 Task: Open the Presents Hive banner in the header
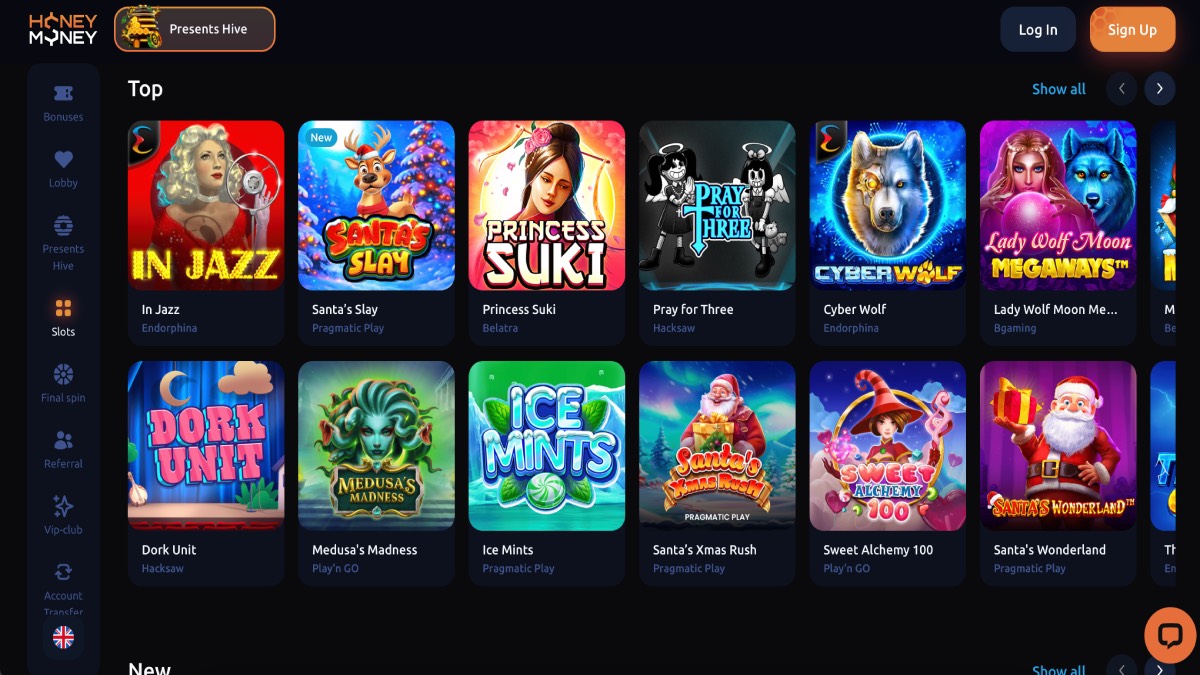(x=195, y=29)
